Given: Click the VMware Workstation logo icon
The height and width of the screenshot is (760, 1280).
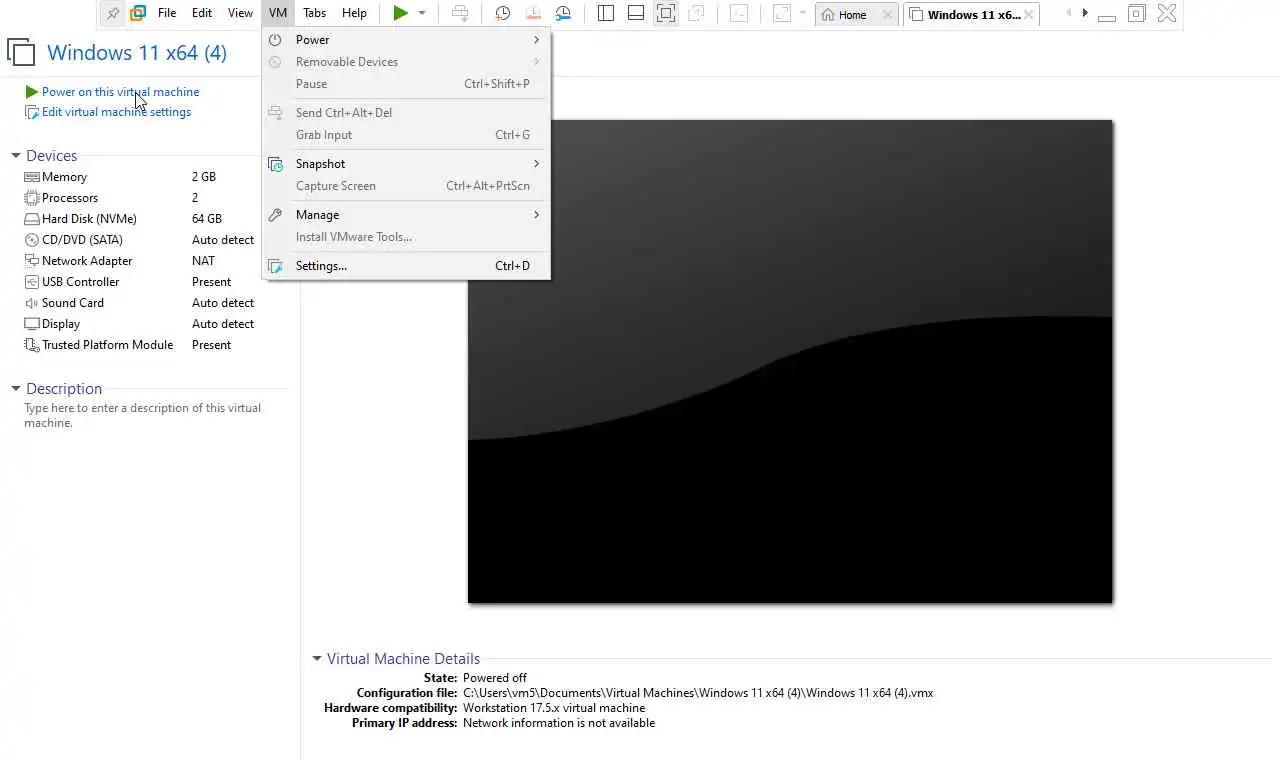Looking at the screenshot, I should 138,13.
